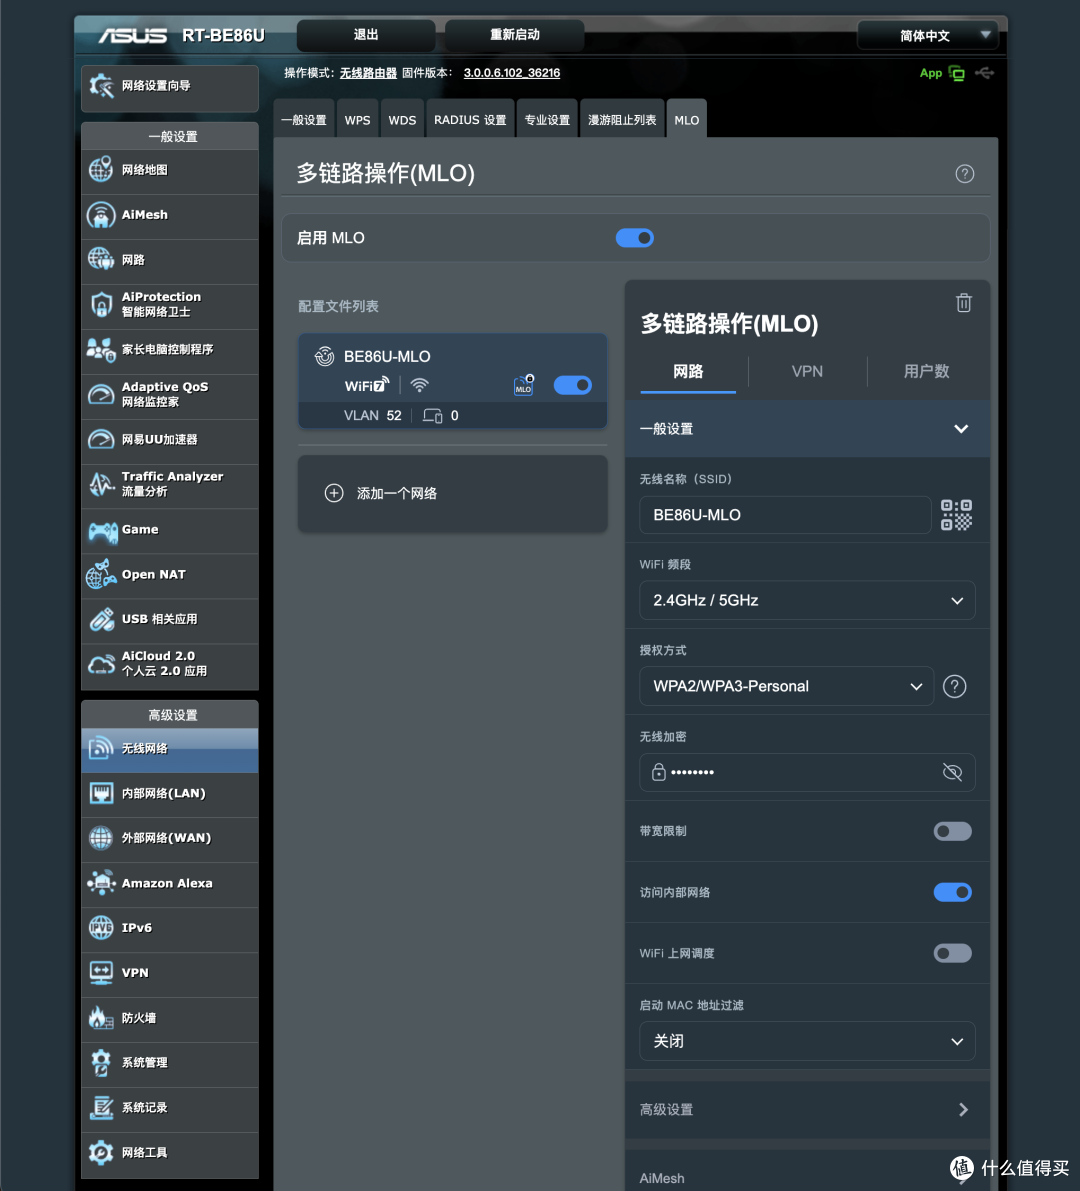Switch to the 漫游阻止列表 tab
This screenshot has height=1191, width=1080.
coord(622,120)
